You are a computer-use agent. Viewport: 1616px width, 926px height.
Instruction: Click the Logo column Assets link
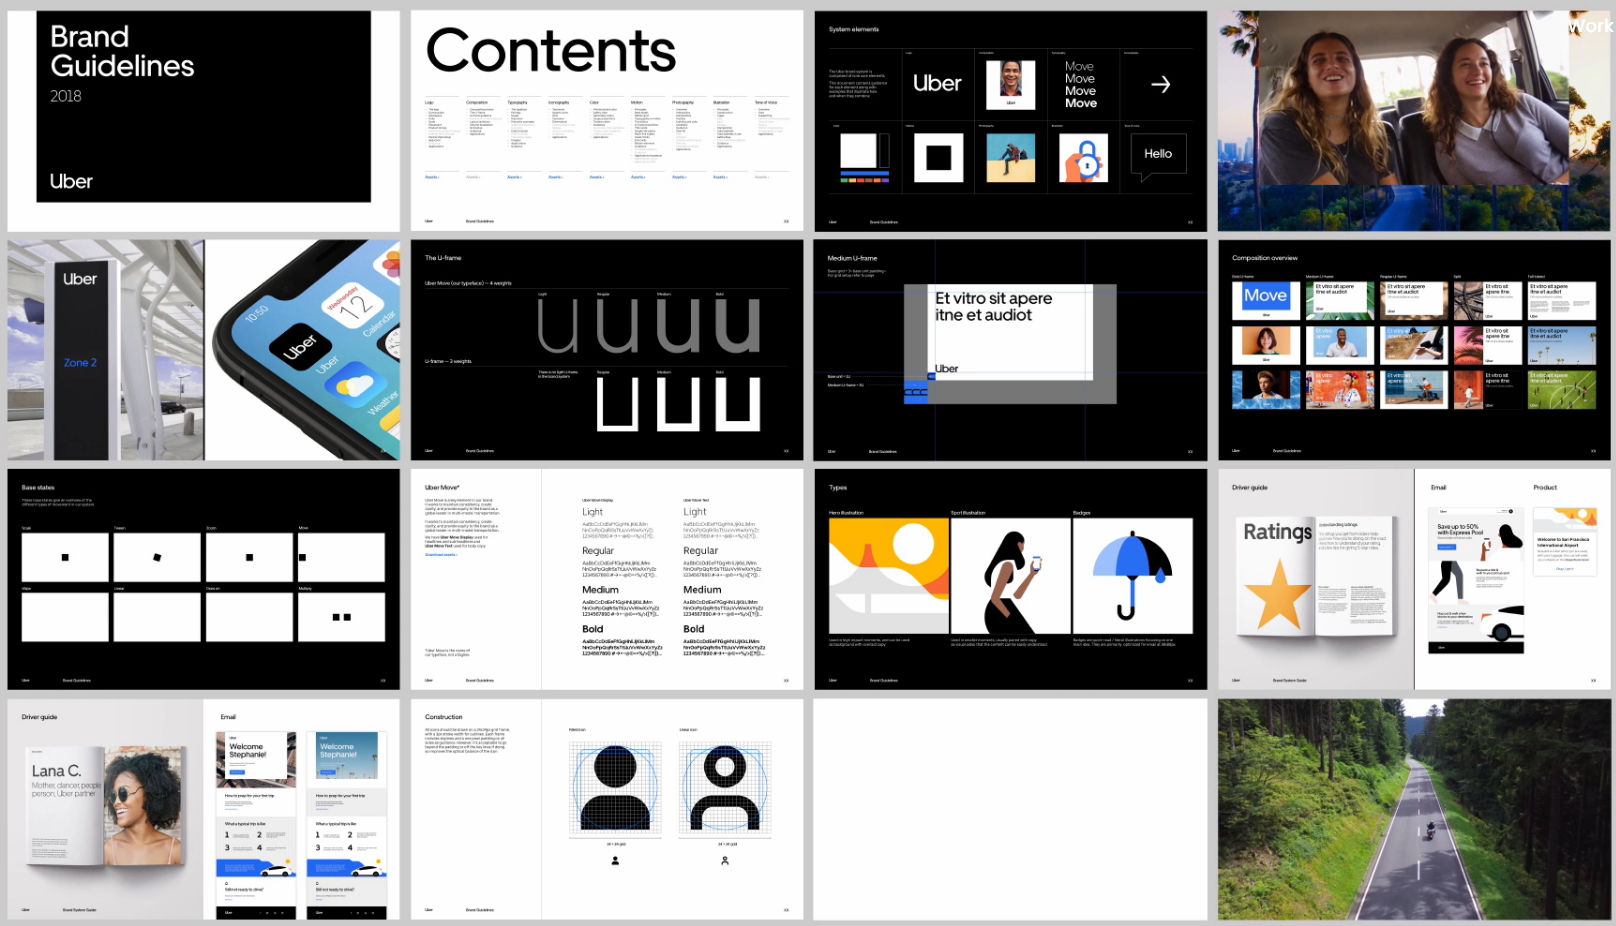432,177
